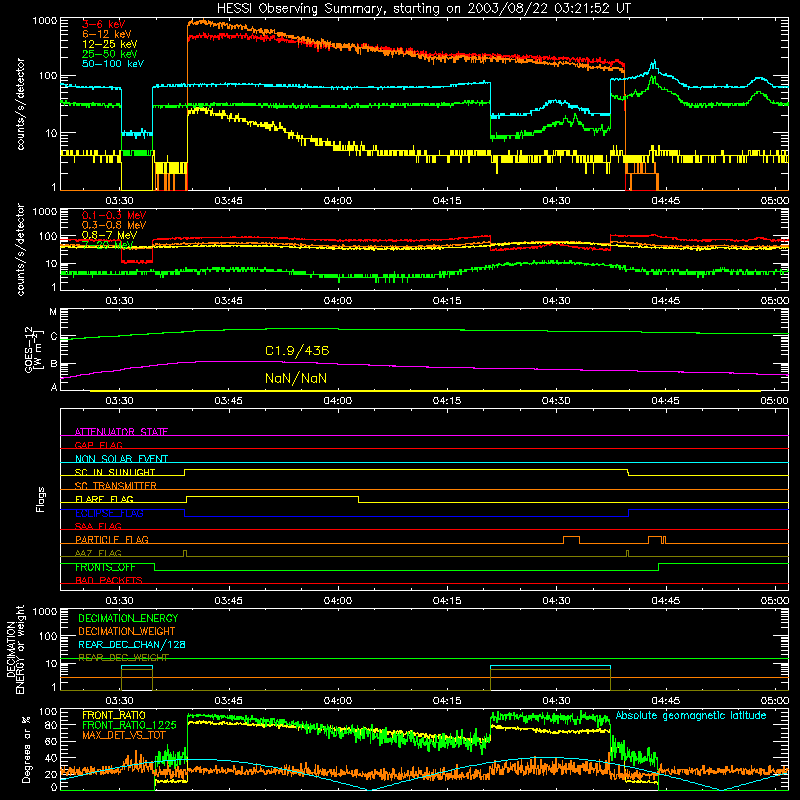Click the BAD_PACKETS flag label
This screenshot has width=800, height=800.
click(x=109, y=580)
